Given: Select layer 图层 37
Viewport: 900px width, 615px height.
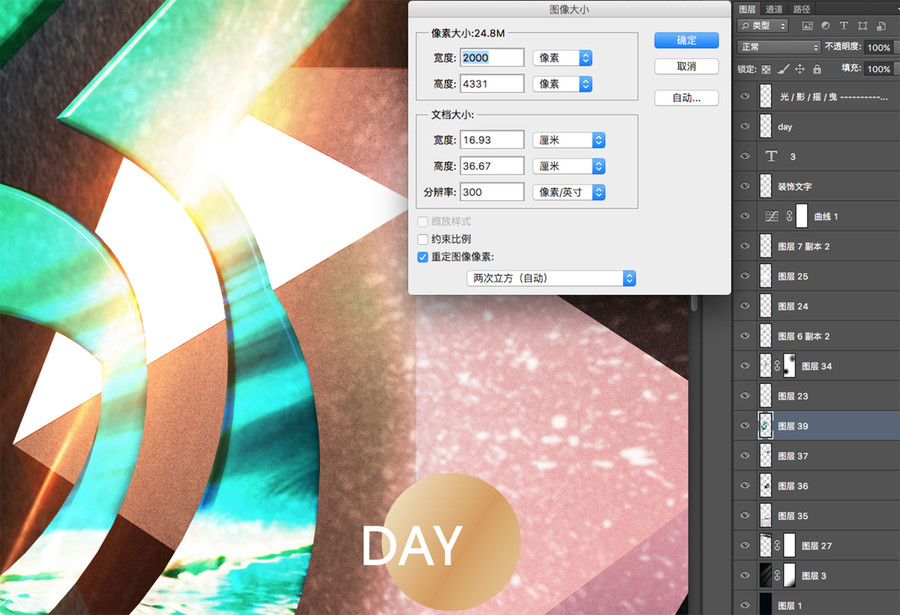Looking at the screenshot, I should coord(817,456).
